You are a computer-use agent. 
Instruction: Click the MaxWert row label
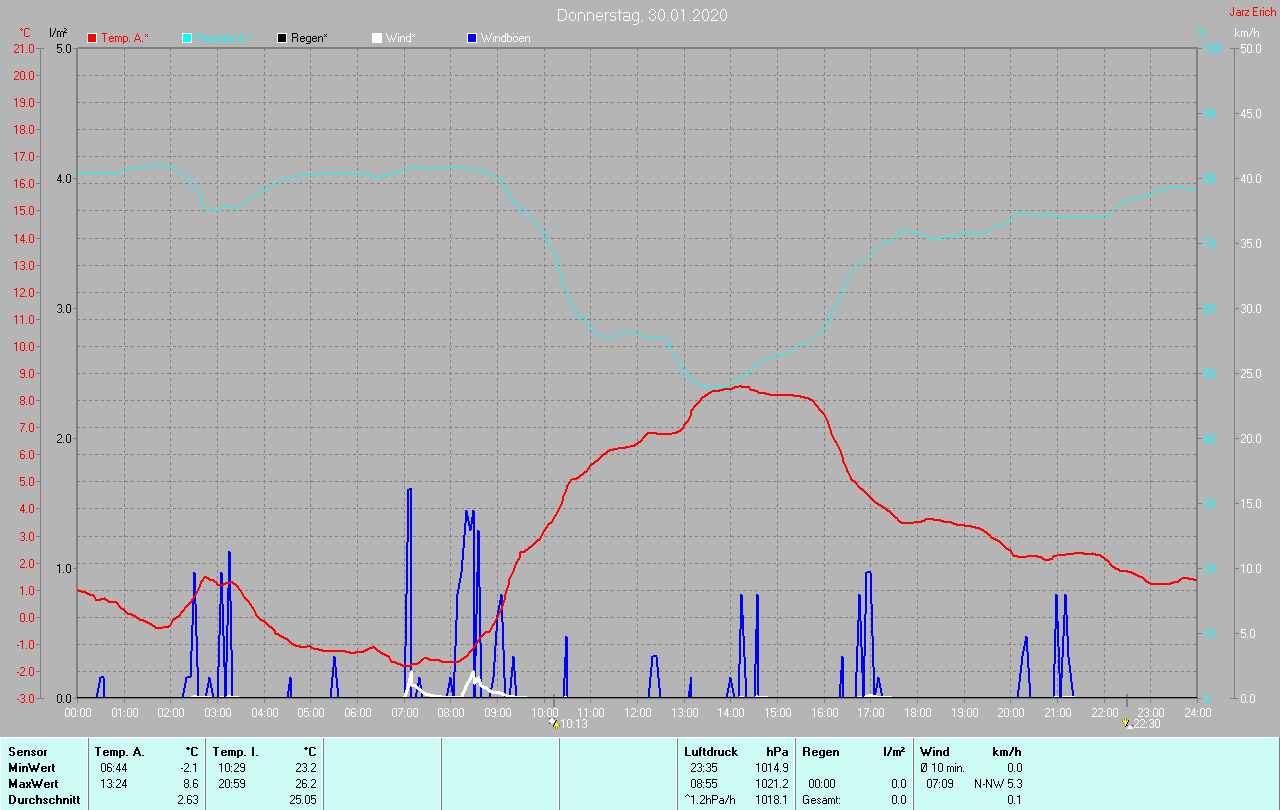[33, 783]
